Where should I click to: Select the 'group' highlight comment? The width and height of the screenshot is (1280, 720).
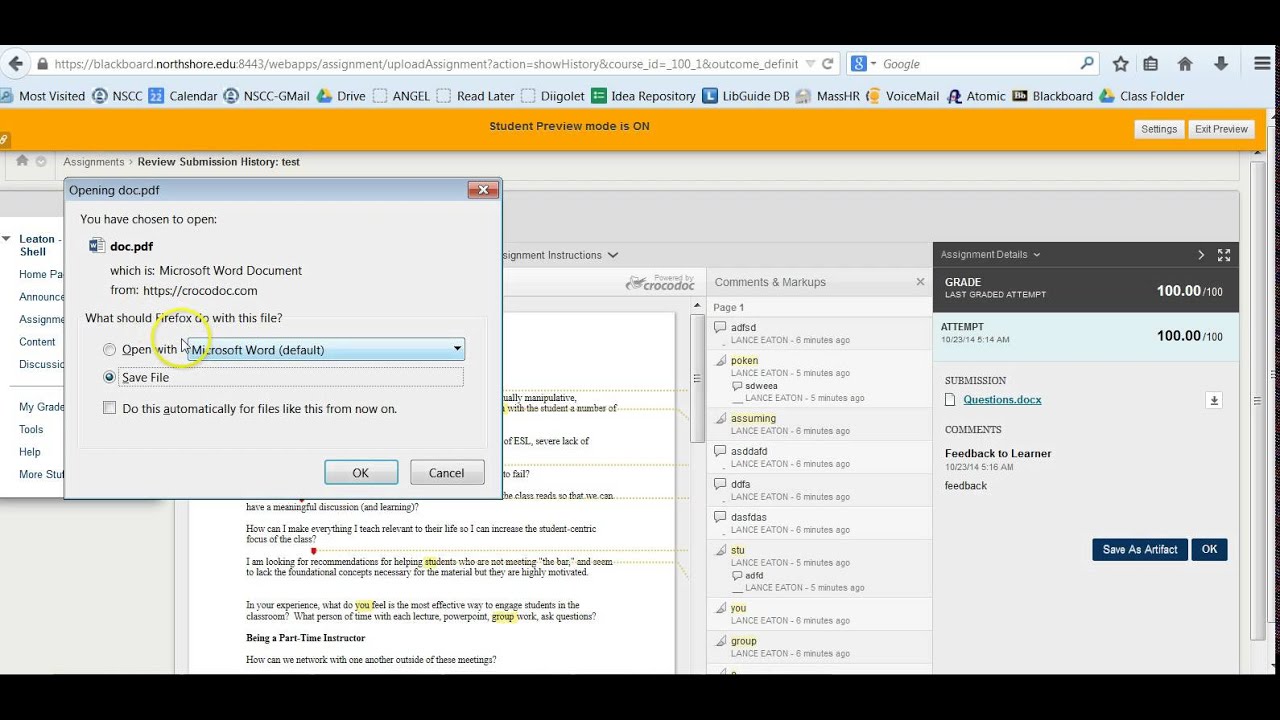[821, 647]
